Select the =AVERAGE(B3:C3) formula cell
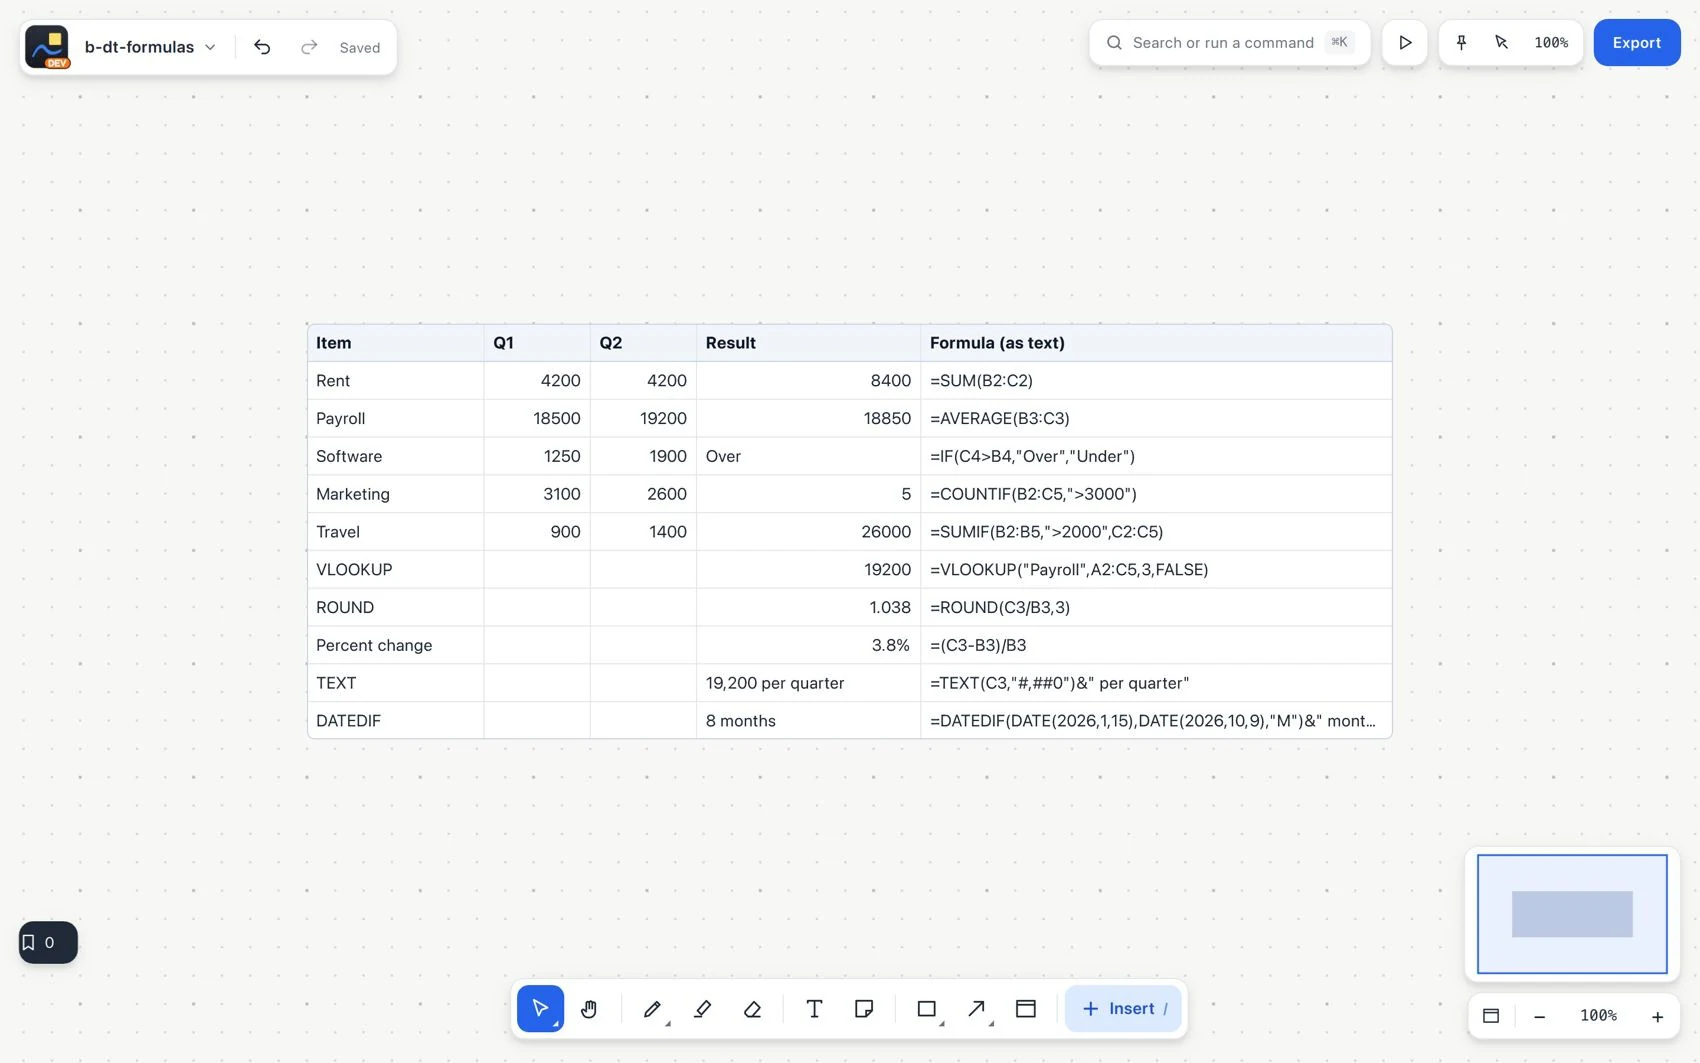 [1156, 419]
